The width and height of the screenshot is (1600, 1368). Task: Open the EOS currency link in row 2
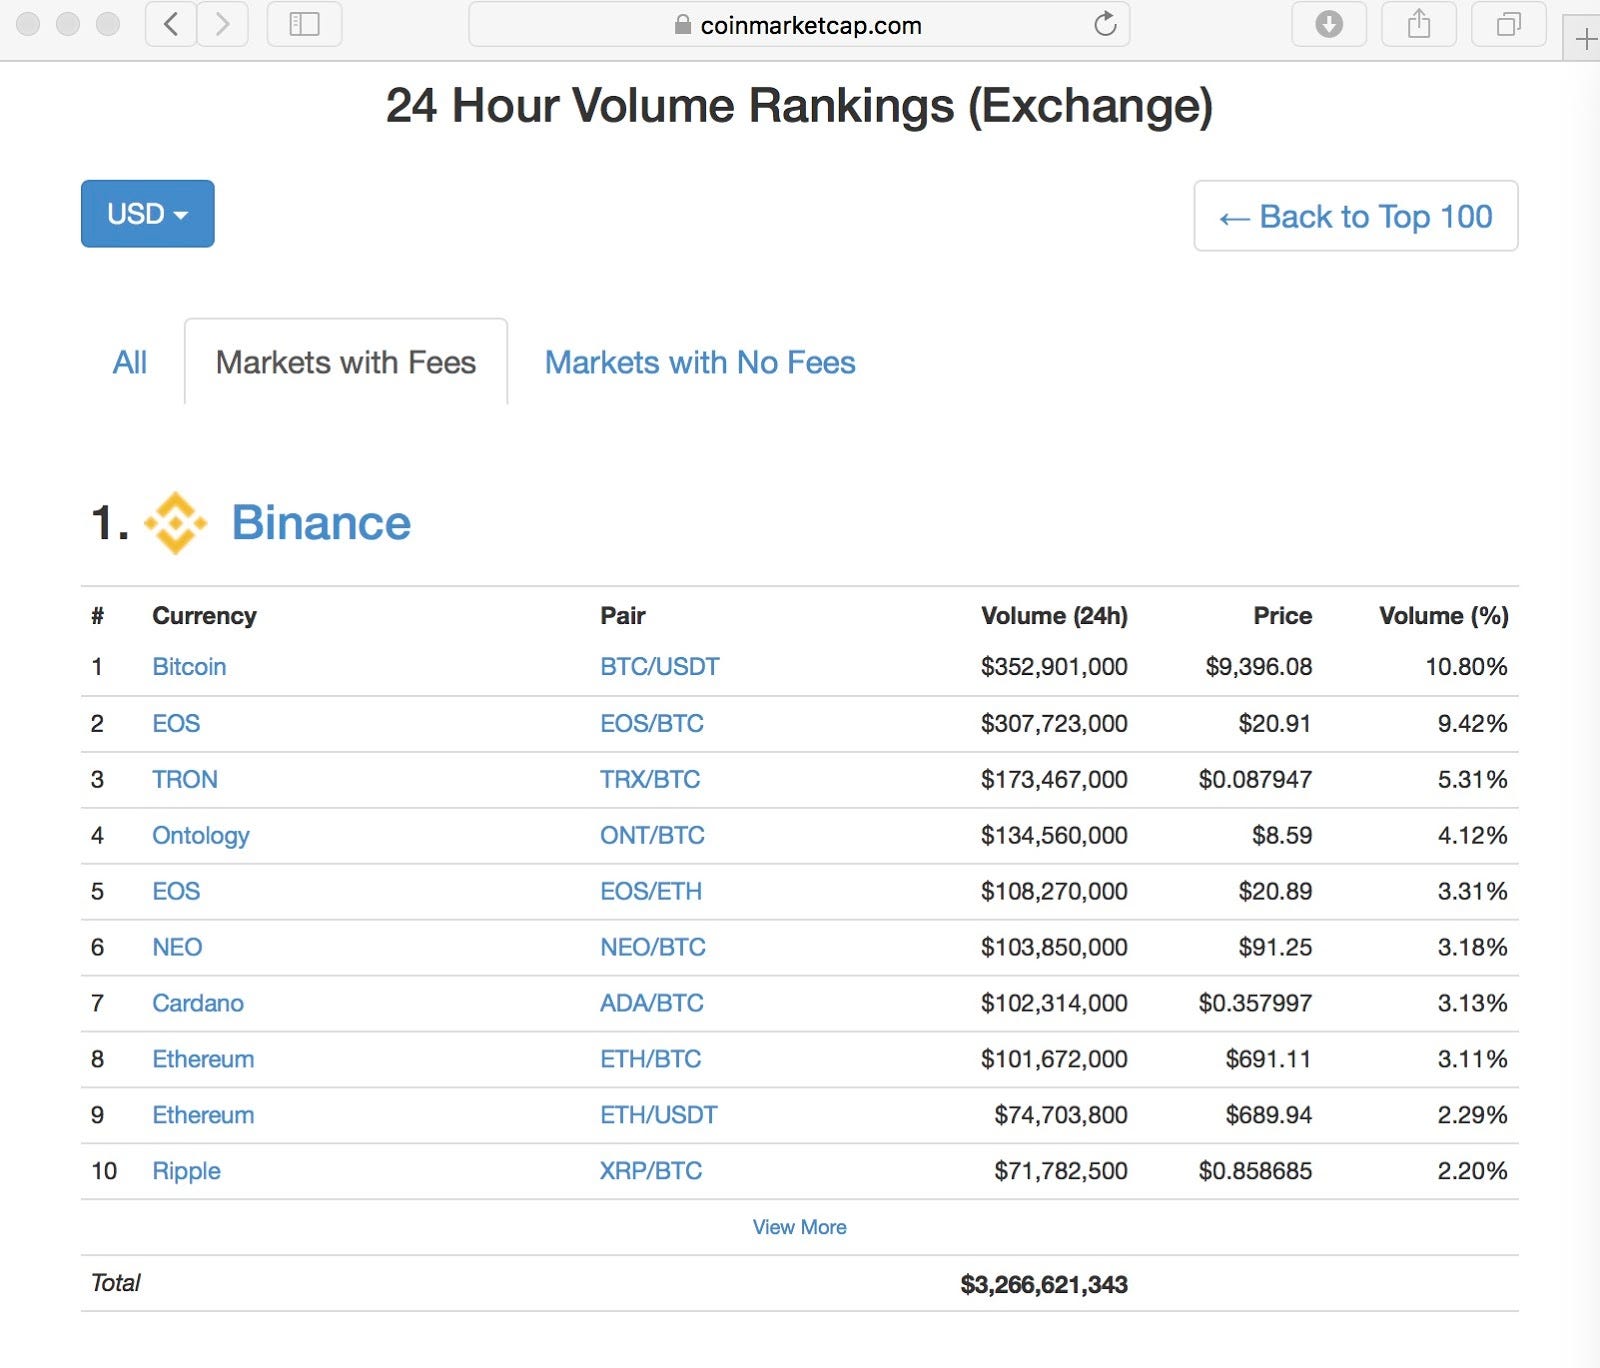pyautogui.click(x=176, y=723)
